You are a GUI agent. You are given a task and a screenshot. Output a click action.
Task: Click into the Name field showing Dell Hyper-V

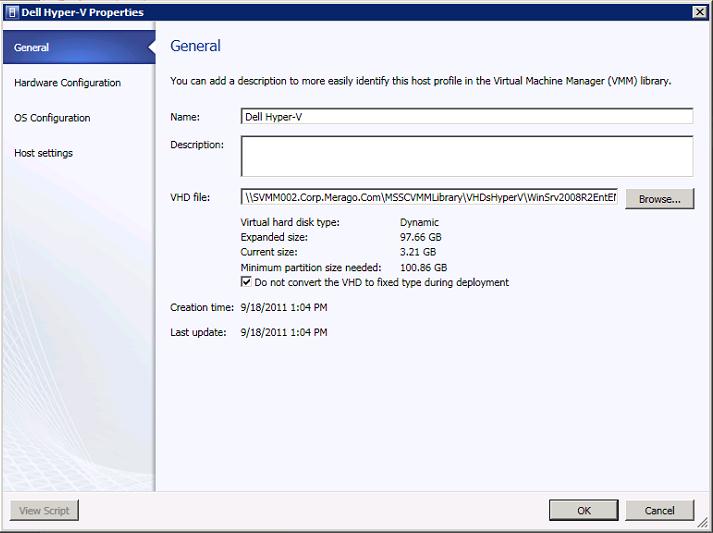(x=467, y=116)
